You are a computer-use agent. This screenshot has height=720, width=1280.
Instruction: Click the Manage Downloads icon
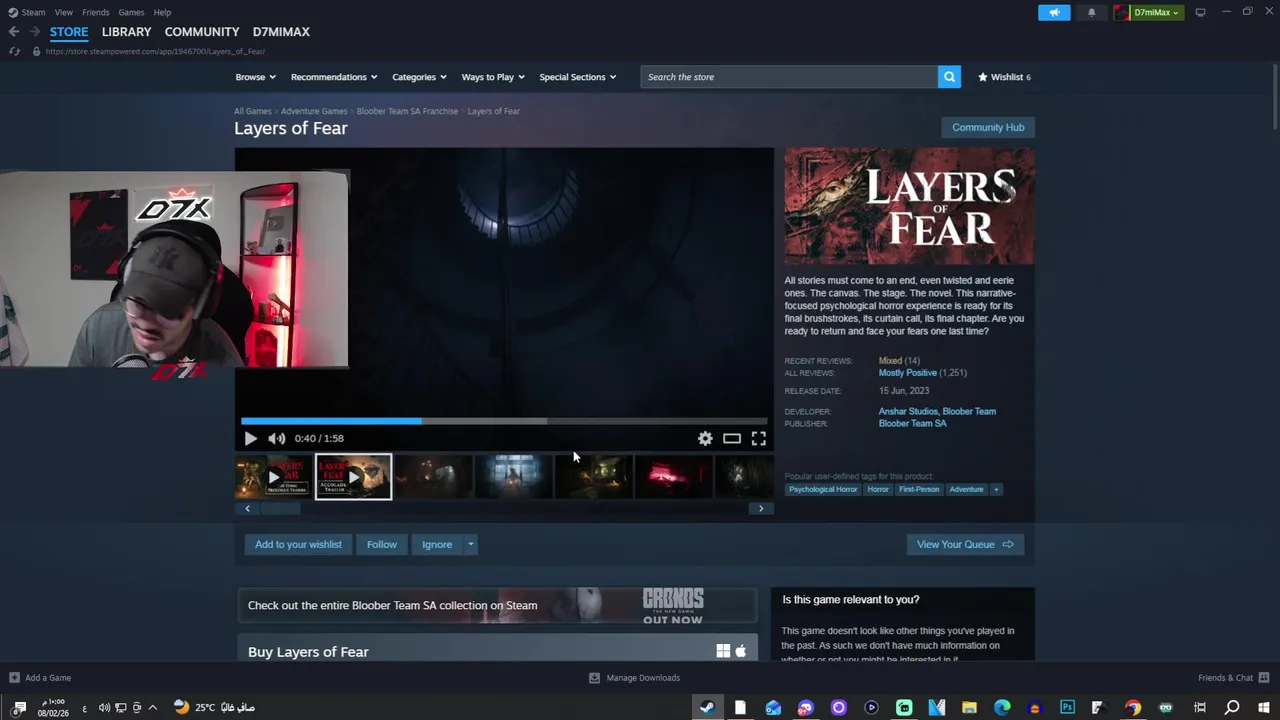(x=594, y=678)
